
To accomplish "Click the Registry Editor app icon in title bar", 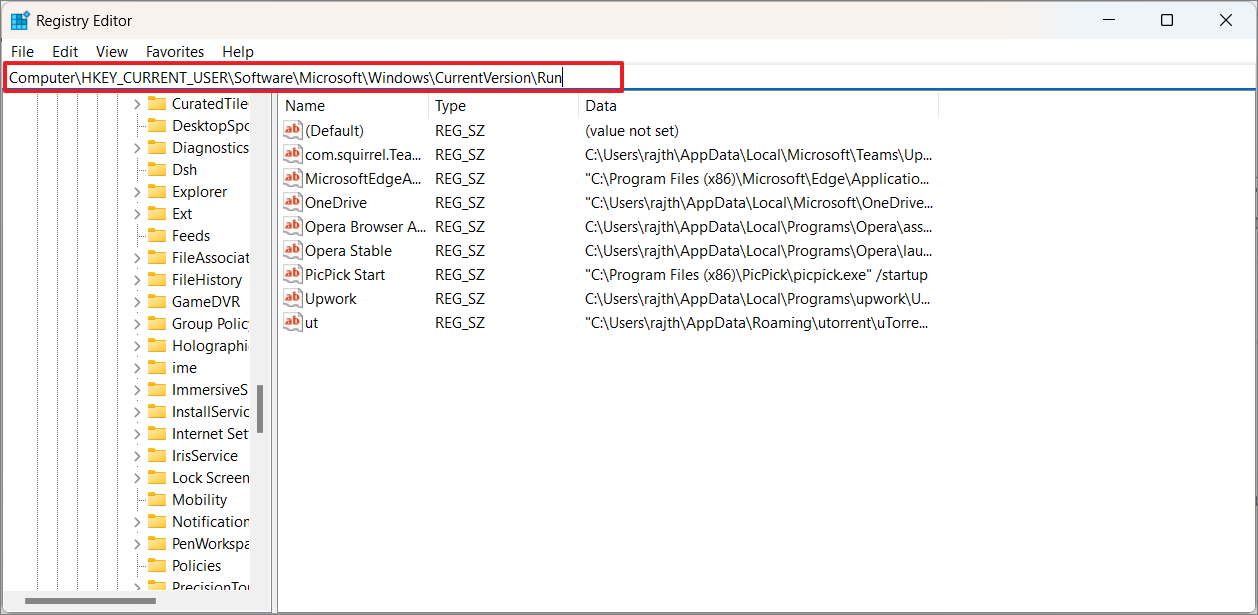I will pyautogui.click(x=19, y=20).
